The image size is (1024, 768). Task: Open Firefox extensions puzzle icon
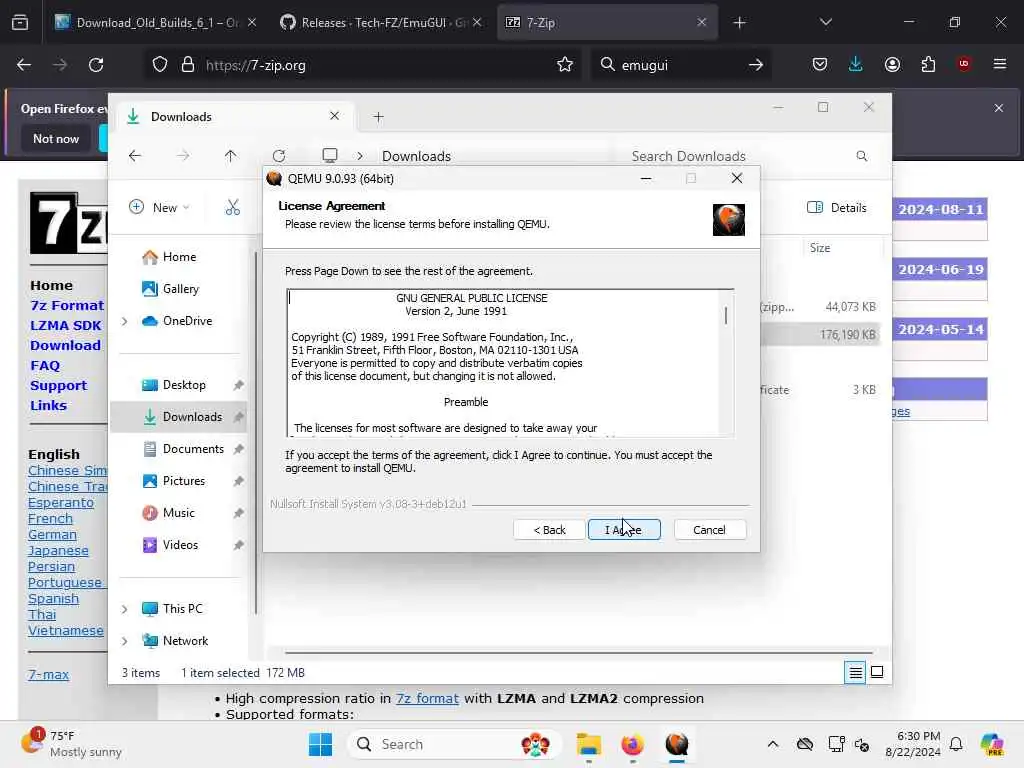[928, 65]
